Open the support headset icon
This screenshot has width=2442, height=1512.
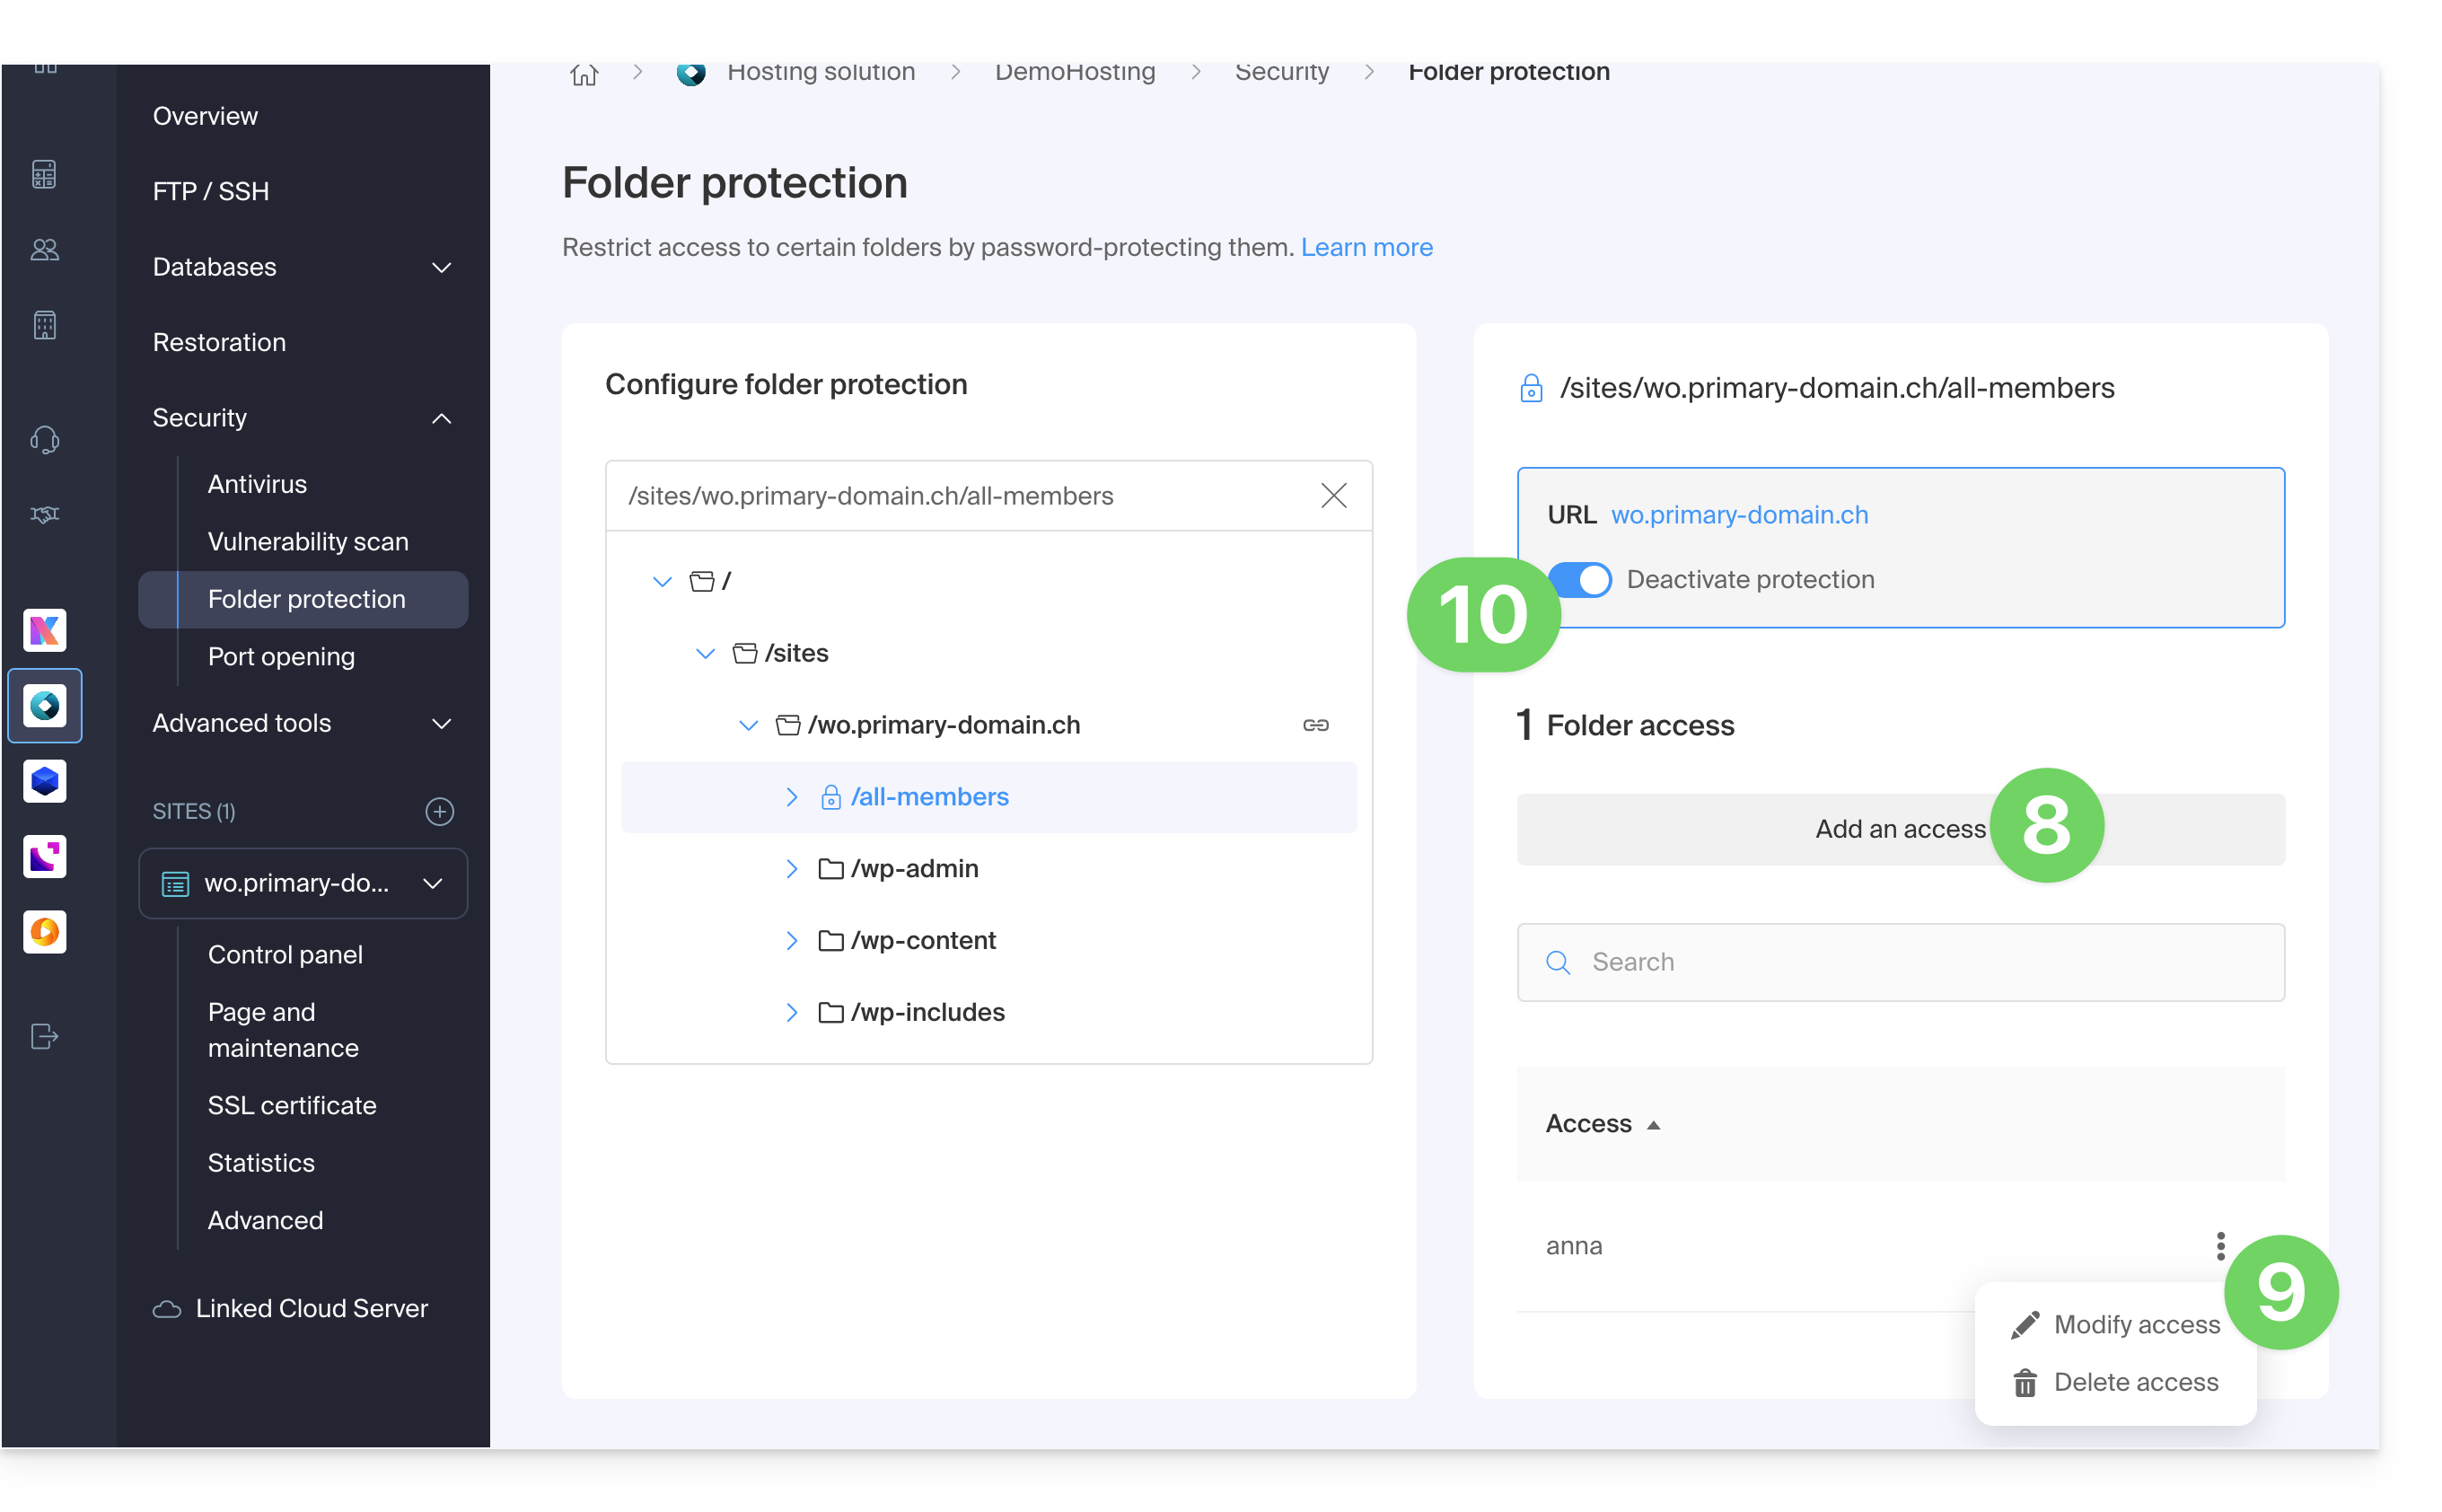[x=44, y=440]
